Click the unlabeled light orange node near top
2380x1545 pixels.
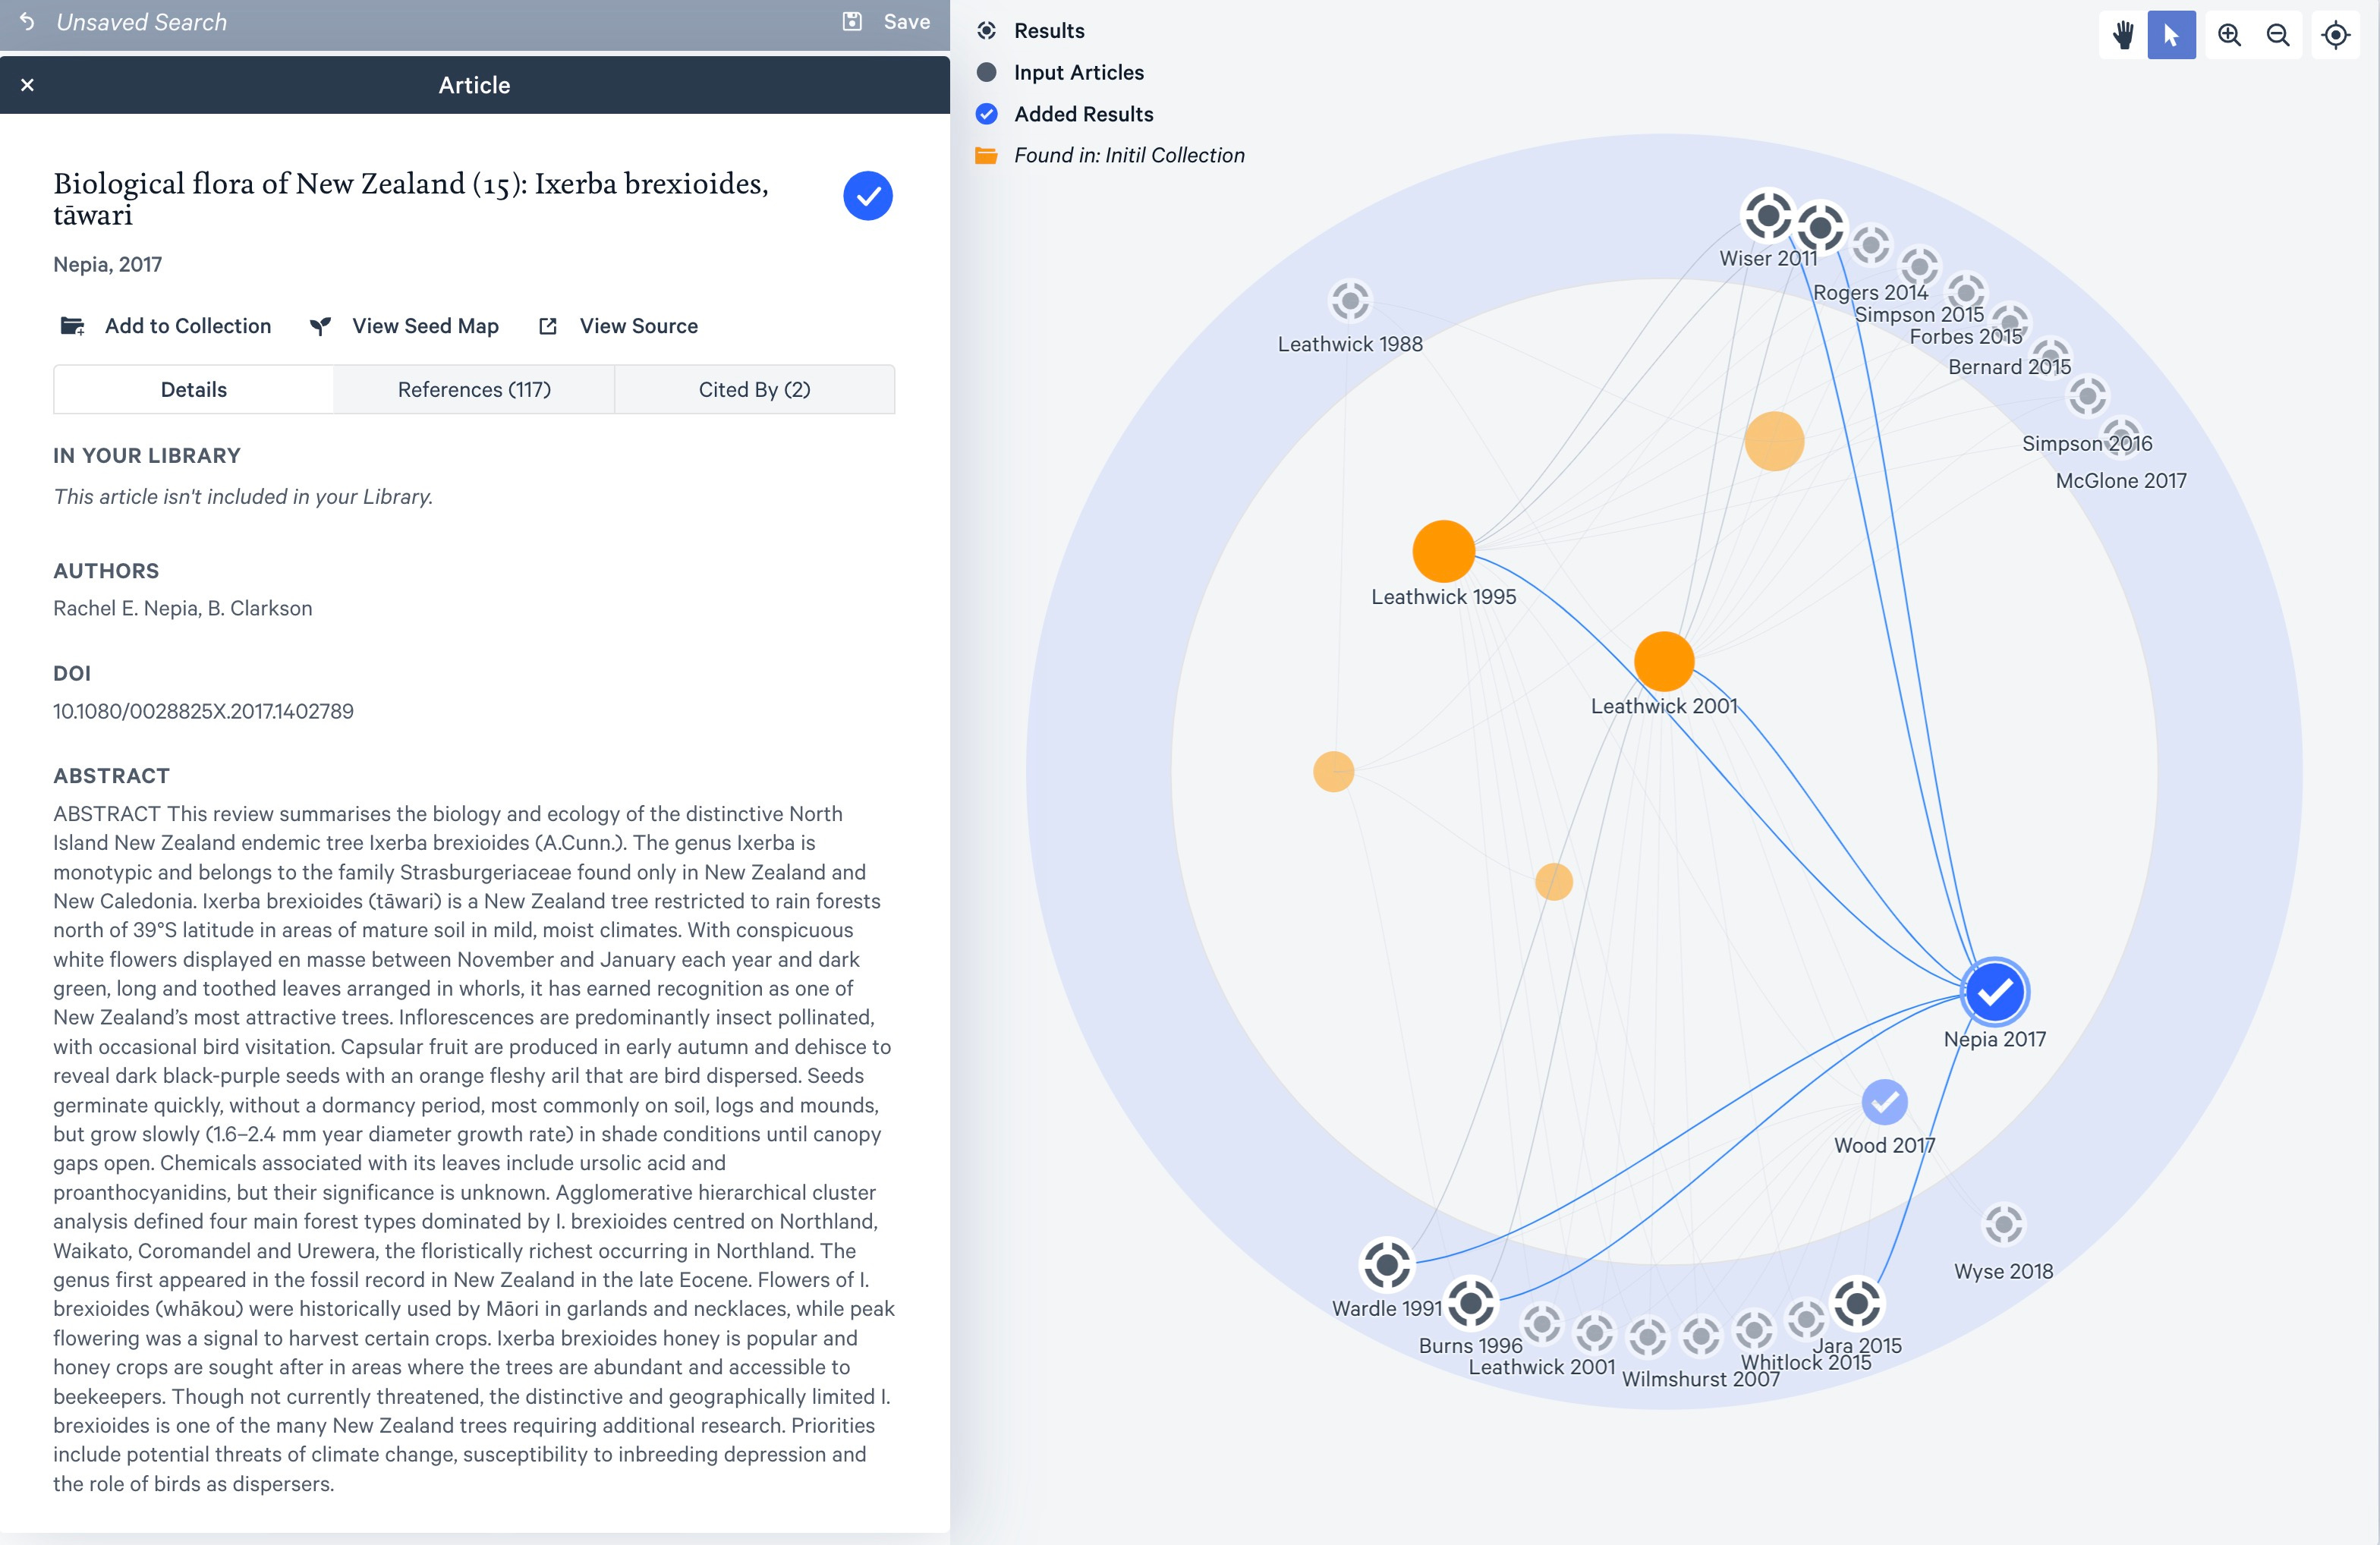1774,441
